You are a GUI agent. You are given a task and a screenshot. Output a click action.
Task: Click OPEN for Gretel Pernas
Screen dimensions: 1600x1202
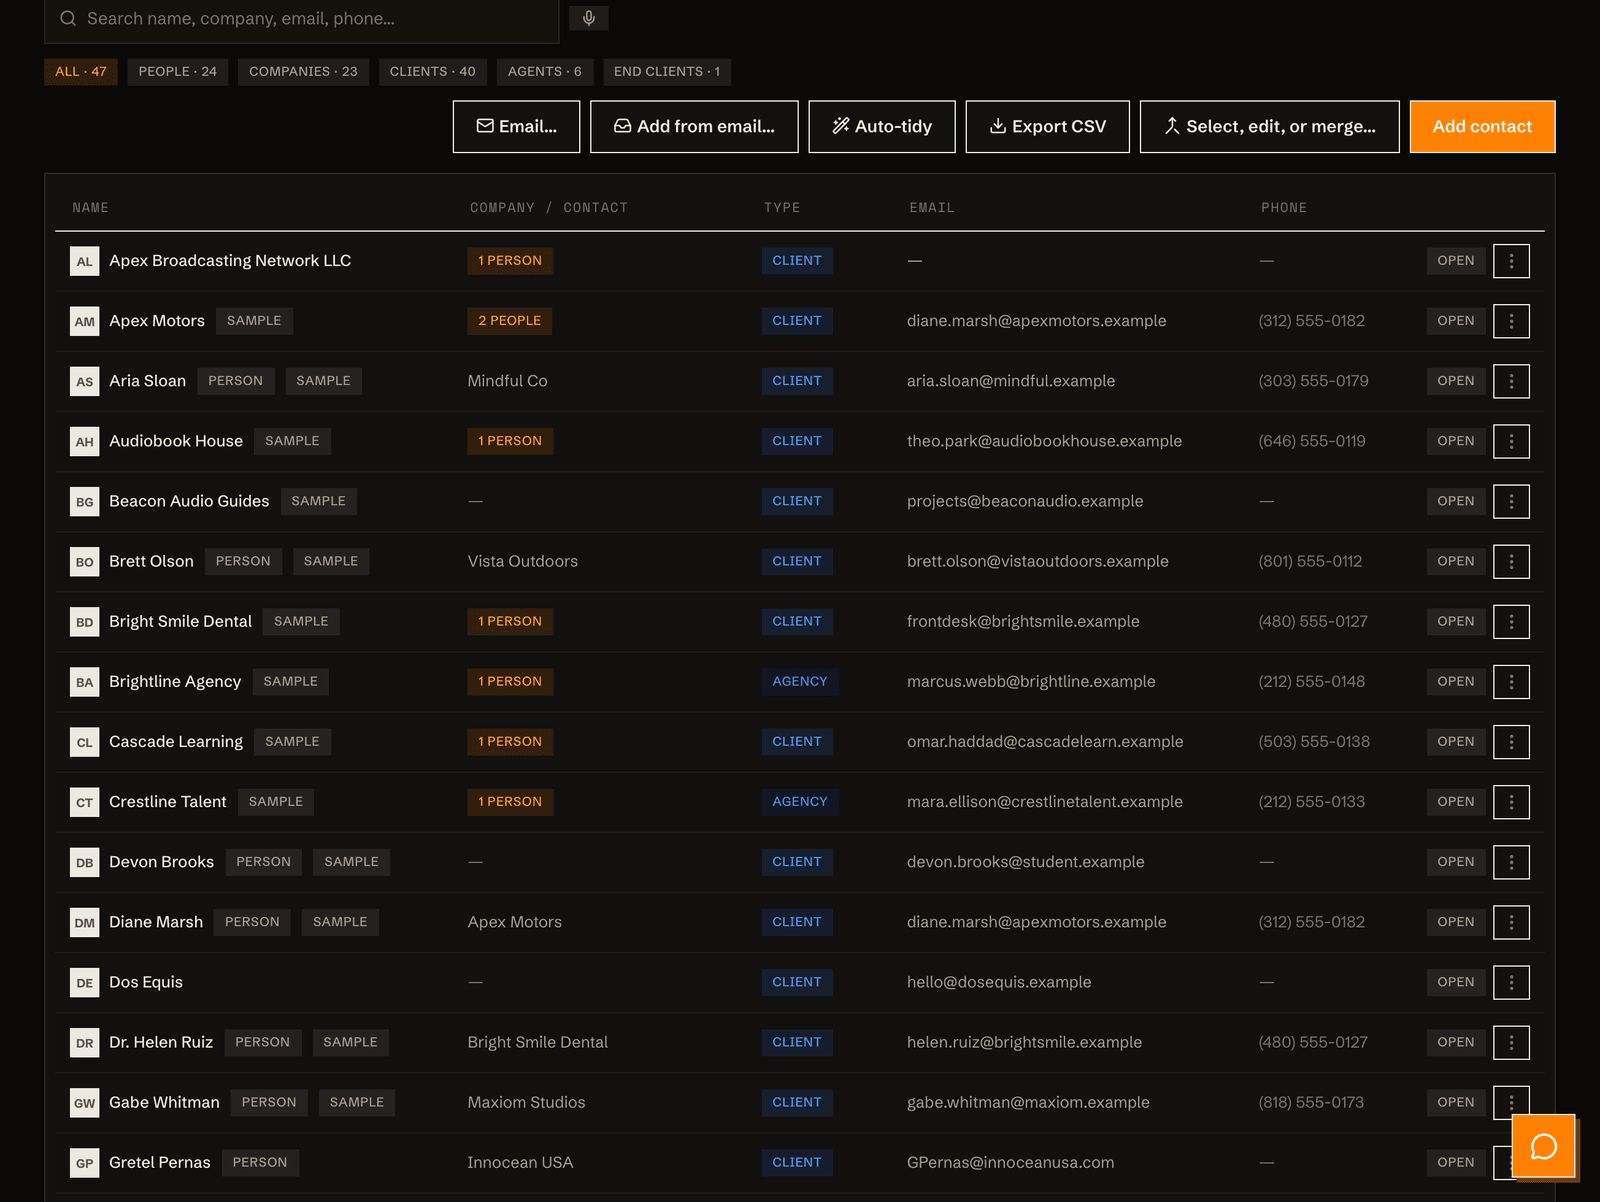point(1455,1162)
